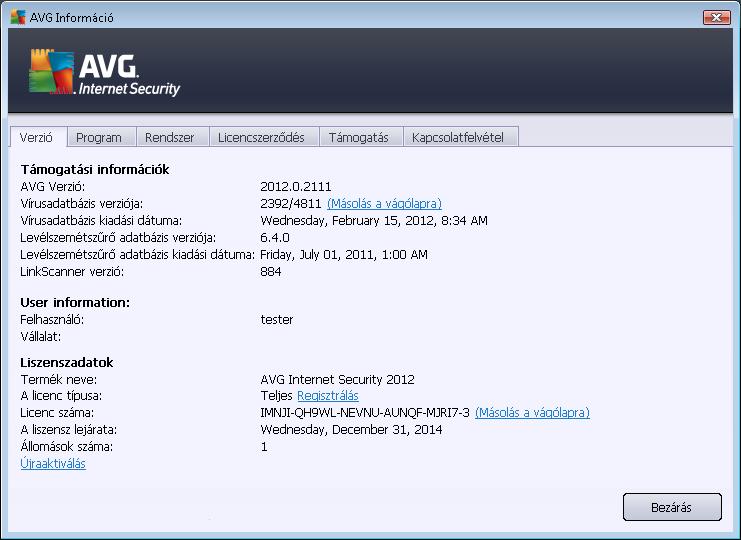
Task: Click the Termék neve: label
Action: pos(59,379)
